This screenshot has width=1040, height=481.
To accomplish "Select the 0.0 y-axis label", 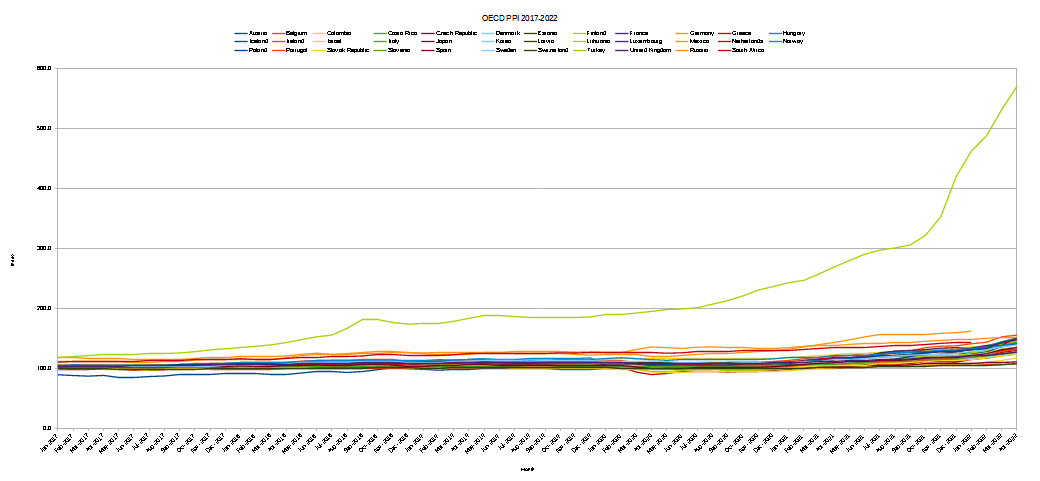I will pyautogui.click(x=46, y=429).
